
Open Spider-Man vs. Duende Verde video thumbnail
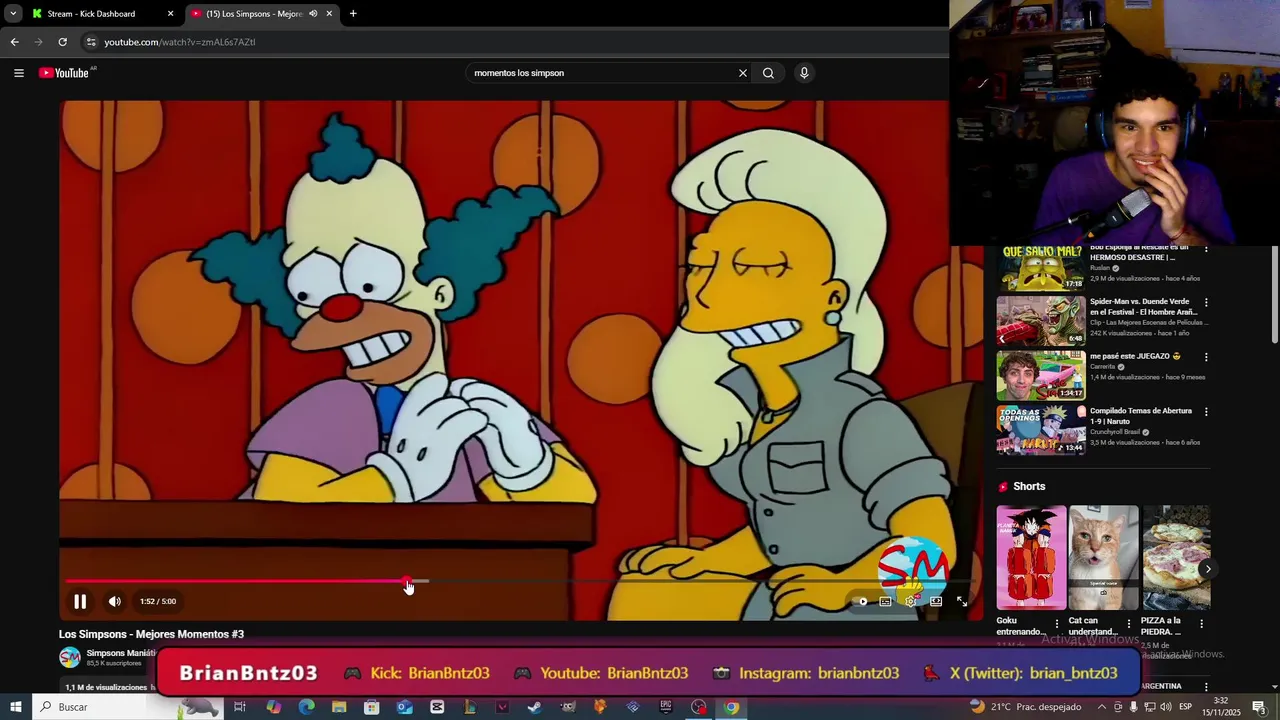click(1041, 320)
